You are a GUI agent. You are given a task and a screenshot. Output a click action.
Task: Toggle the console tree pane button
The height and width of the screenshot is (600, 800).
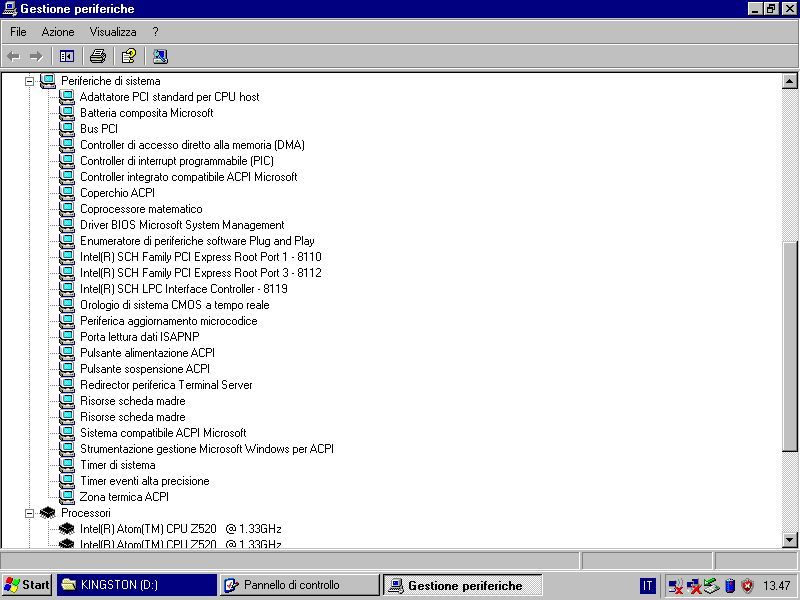[x=66, y=56]
